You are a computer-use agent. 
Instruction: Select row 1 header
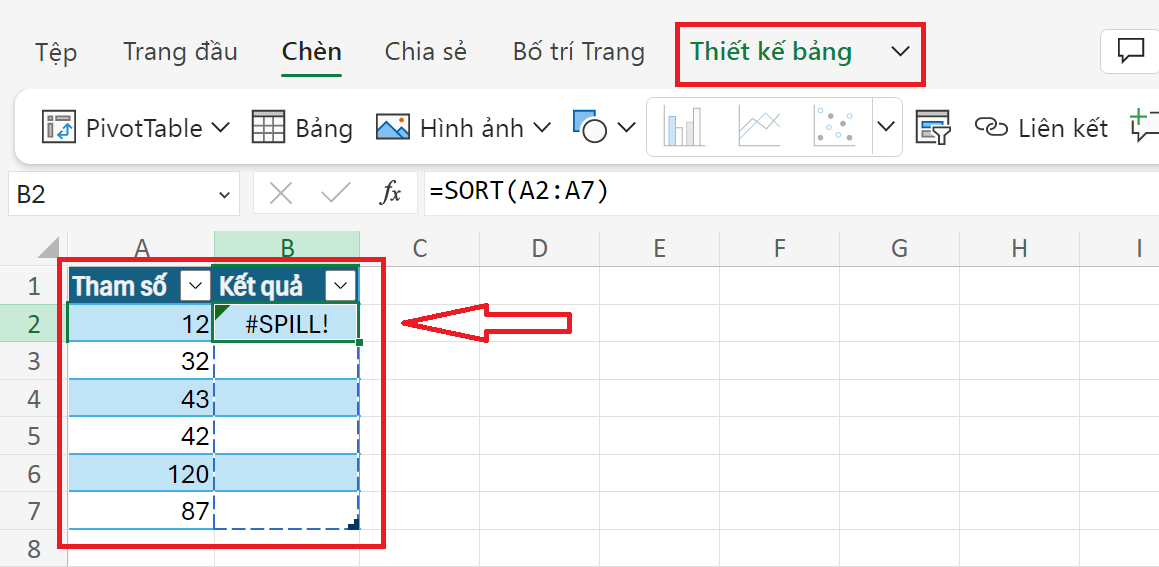tap(33, 285)
